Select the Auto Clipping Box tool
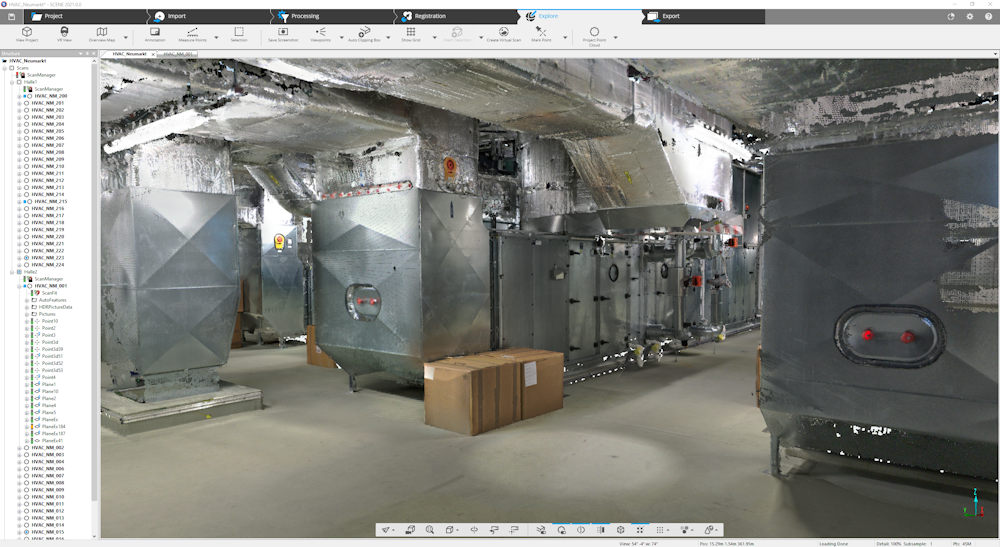The height and width of the screenshot is (547, 1000). click(x=364, y=33)
